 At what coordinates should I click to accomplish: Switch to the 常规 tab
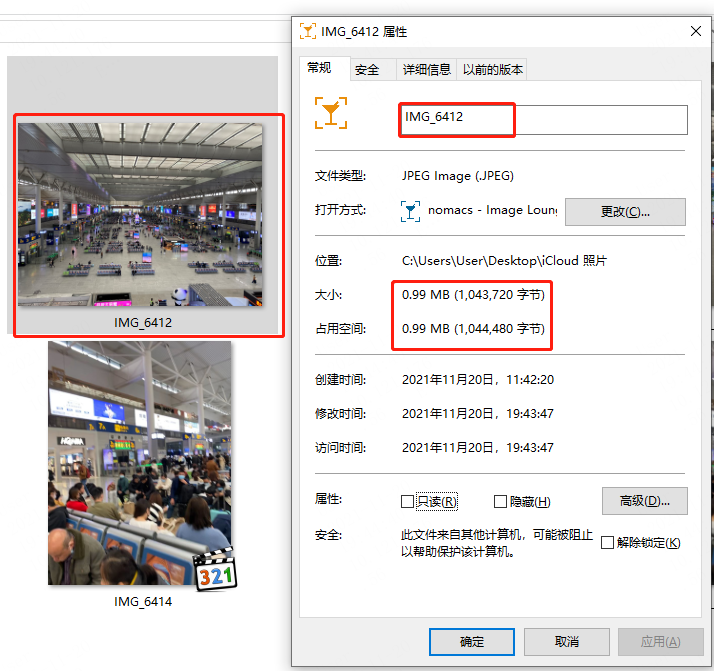pyautogui.click(x=324, y=68)
